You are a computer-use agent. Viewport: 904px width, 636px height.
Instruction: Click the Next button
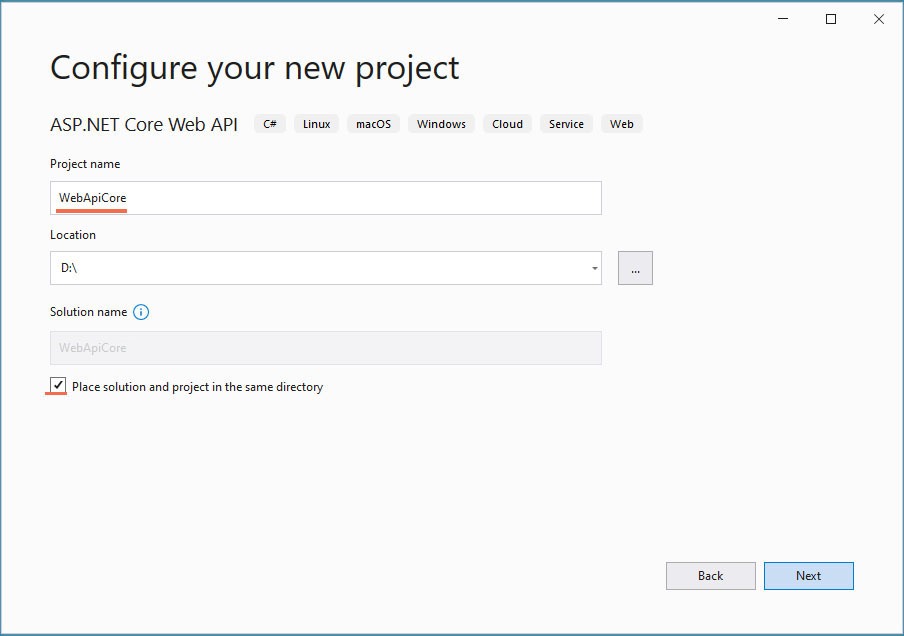(x=808, y=576)
